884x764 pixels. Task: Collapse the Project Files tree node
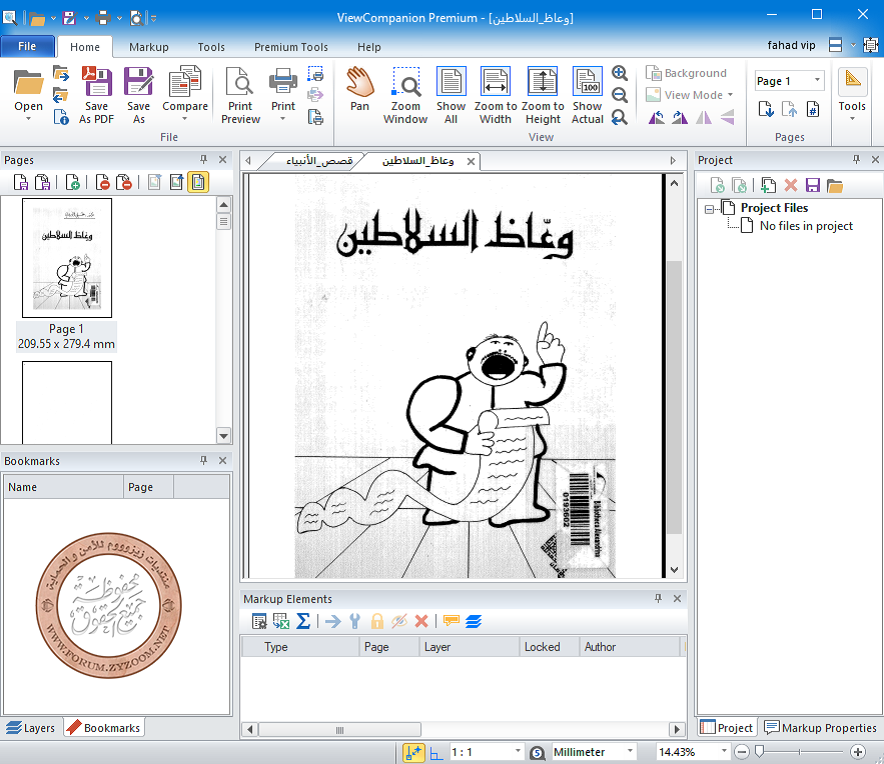point(709,209)
